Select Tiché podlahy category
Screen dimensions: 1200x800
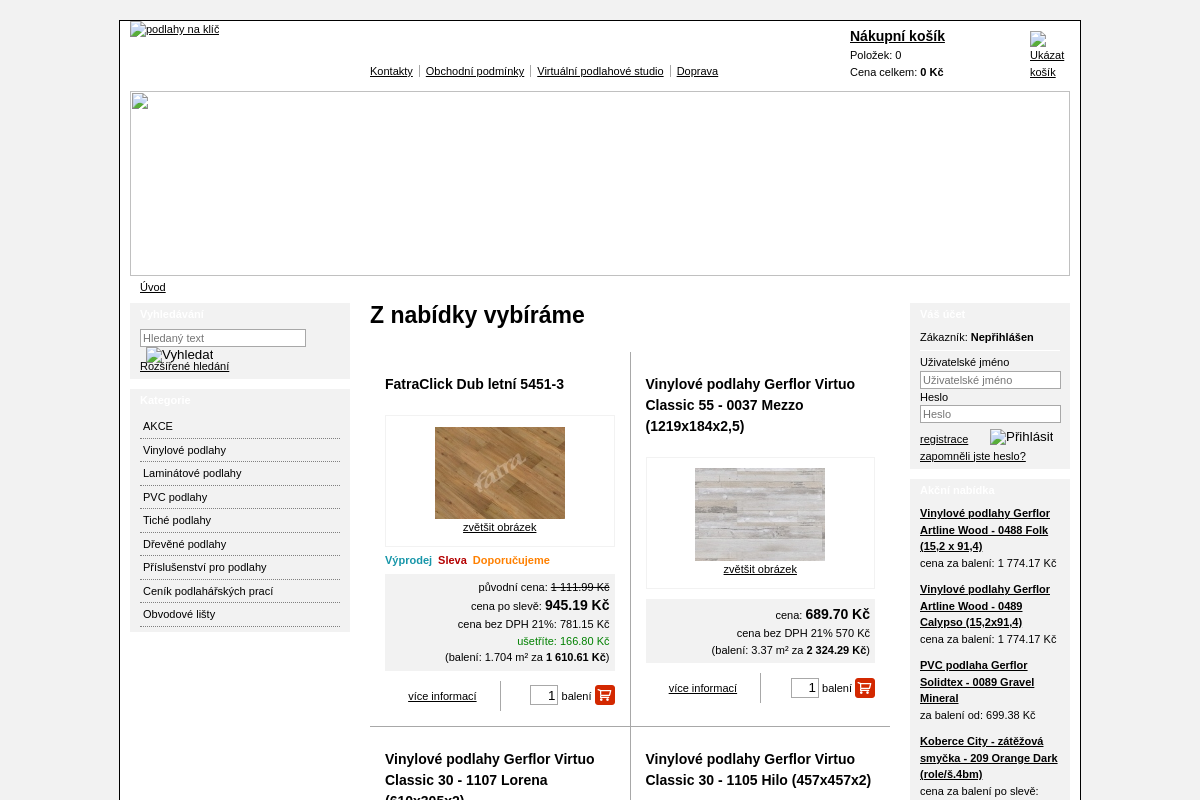click(240, 520)
